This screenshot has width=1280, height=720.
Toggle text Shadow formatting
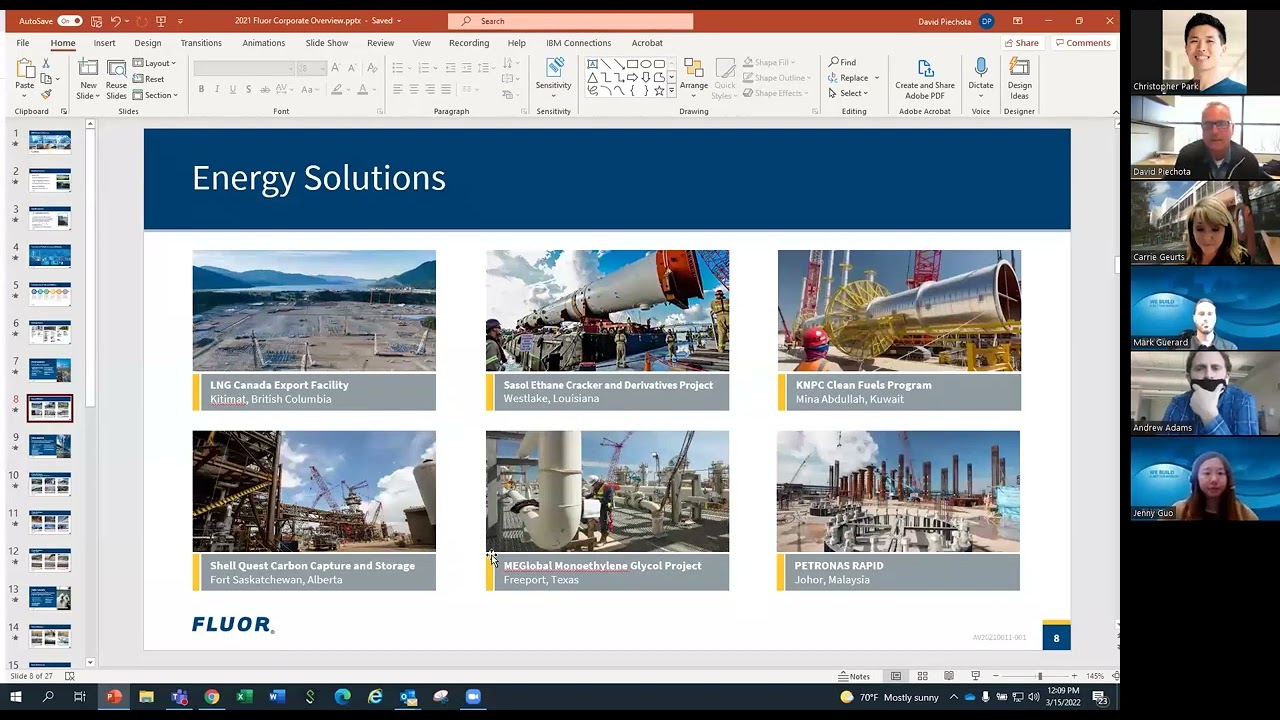tap(249, 89)
